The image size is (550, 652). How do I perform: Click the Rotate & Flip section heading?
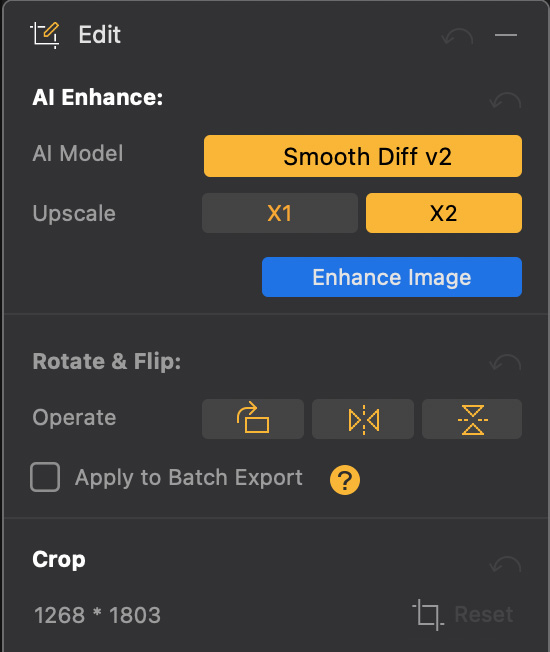(107, 361)
